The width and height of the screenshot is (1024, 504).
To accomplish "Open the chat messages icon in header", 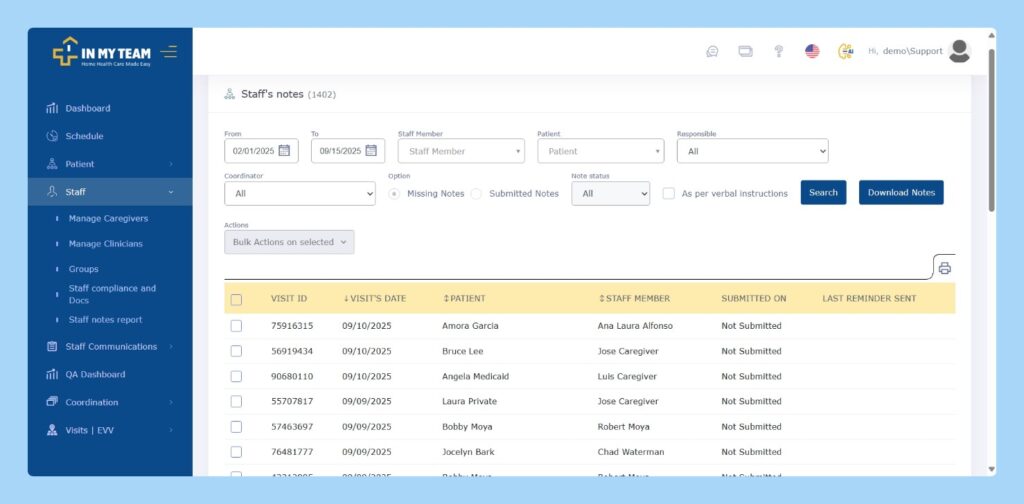I will pos(712,51).
